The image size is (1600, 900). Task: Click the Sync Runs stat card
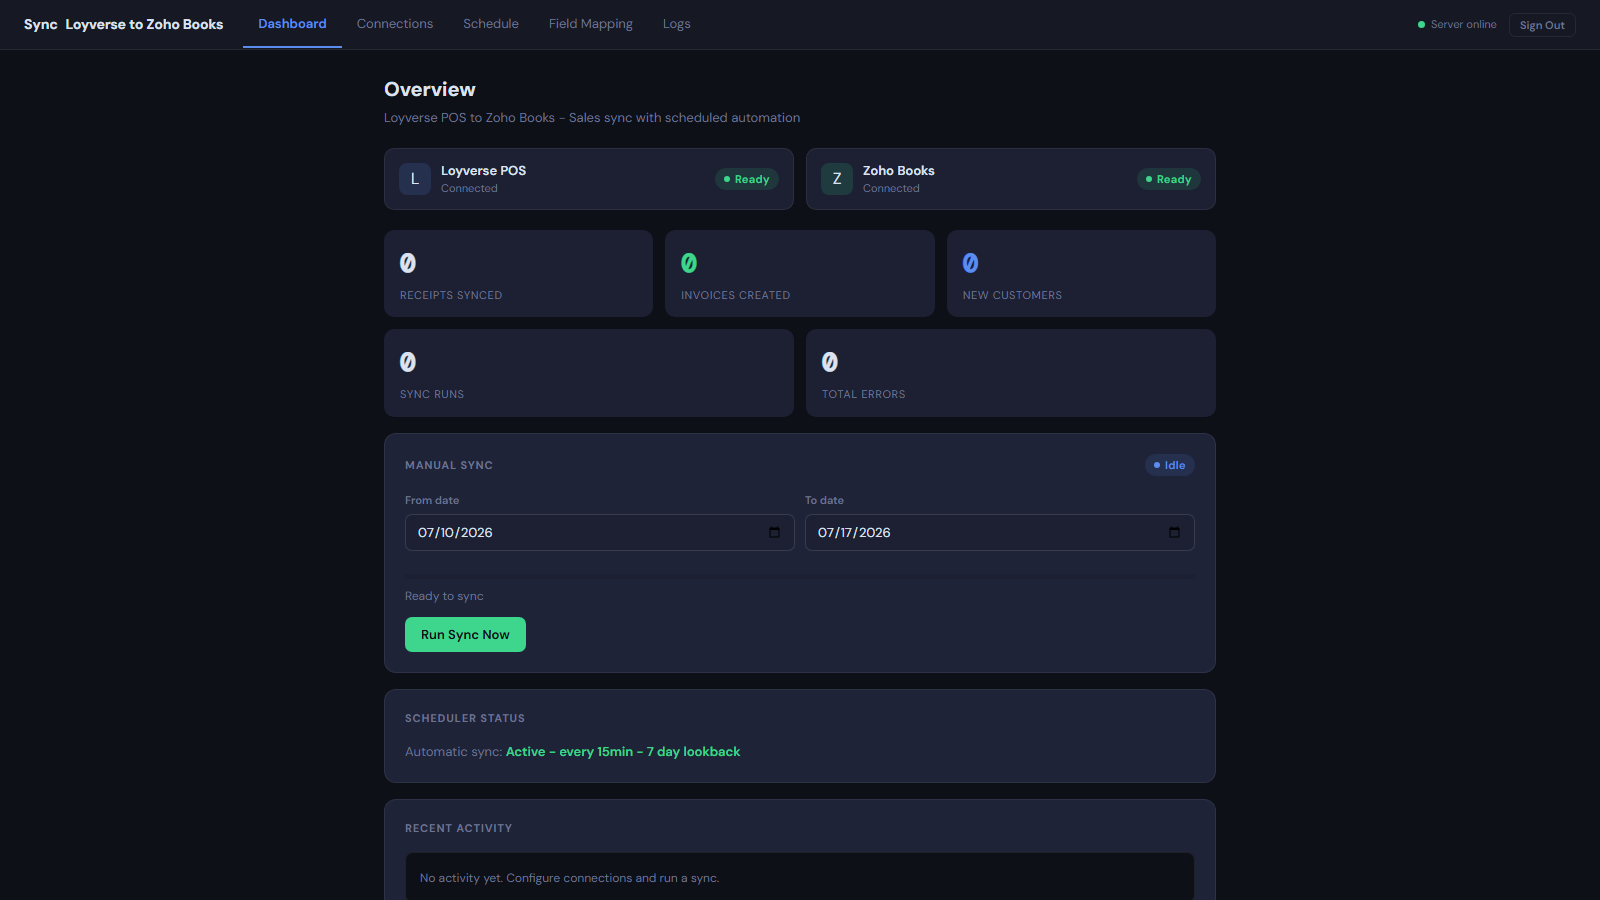coord(589,373)
